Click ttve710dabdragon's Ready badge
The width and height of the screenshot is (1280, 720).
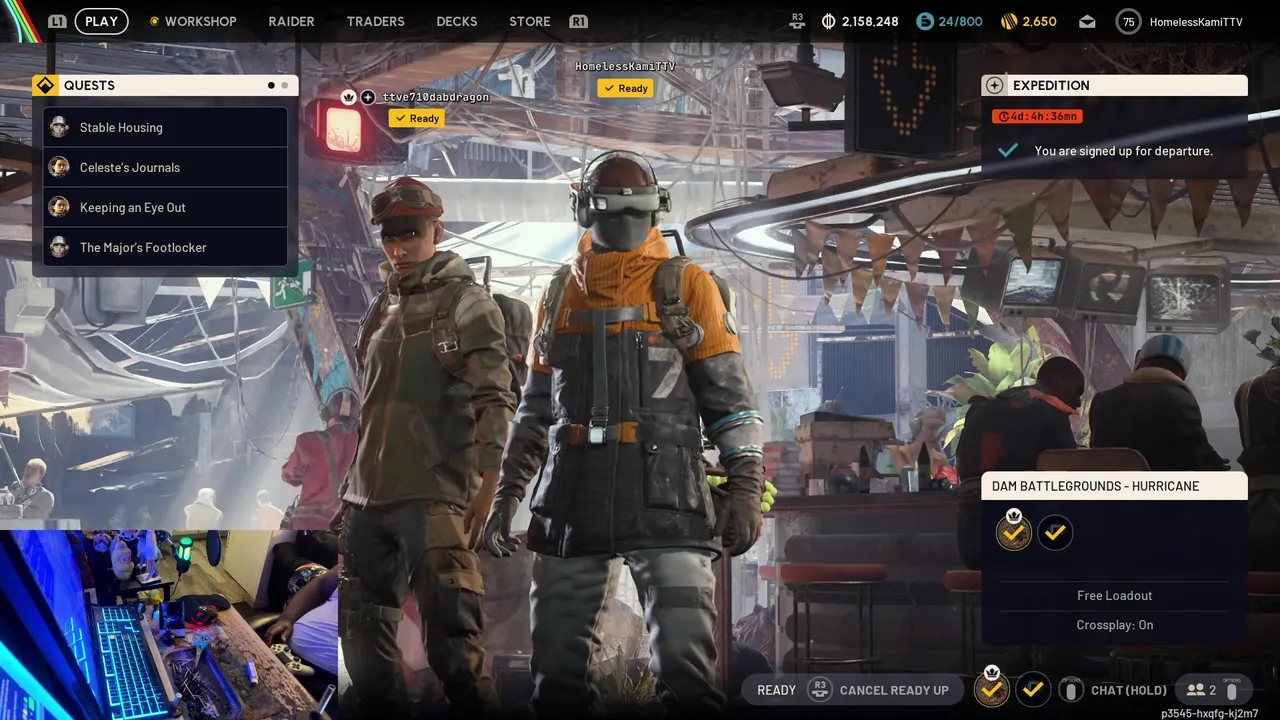pos(417,118)
